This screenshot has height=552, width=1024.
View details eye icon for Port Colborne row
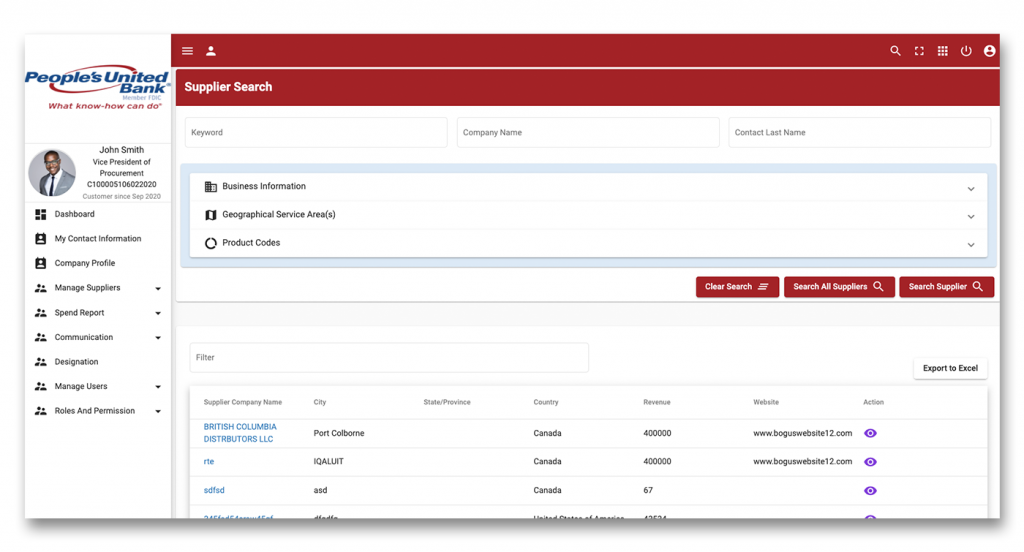coord(870,434)
